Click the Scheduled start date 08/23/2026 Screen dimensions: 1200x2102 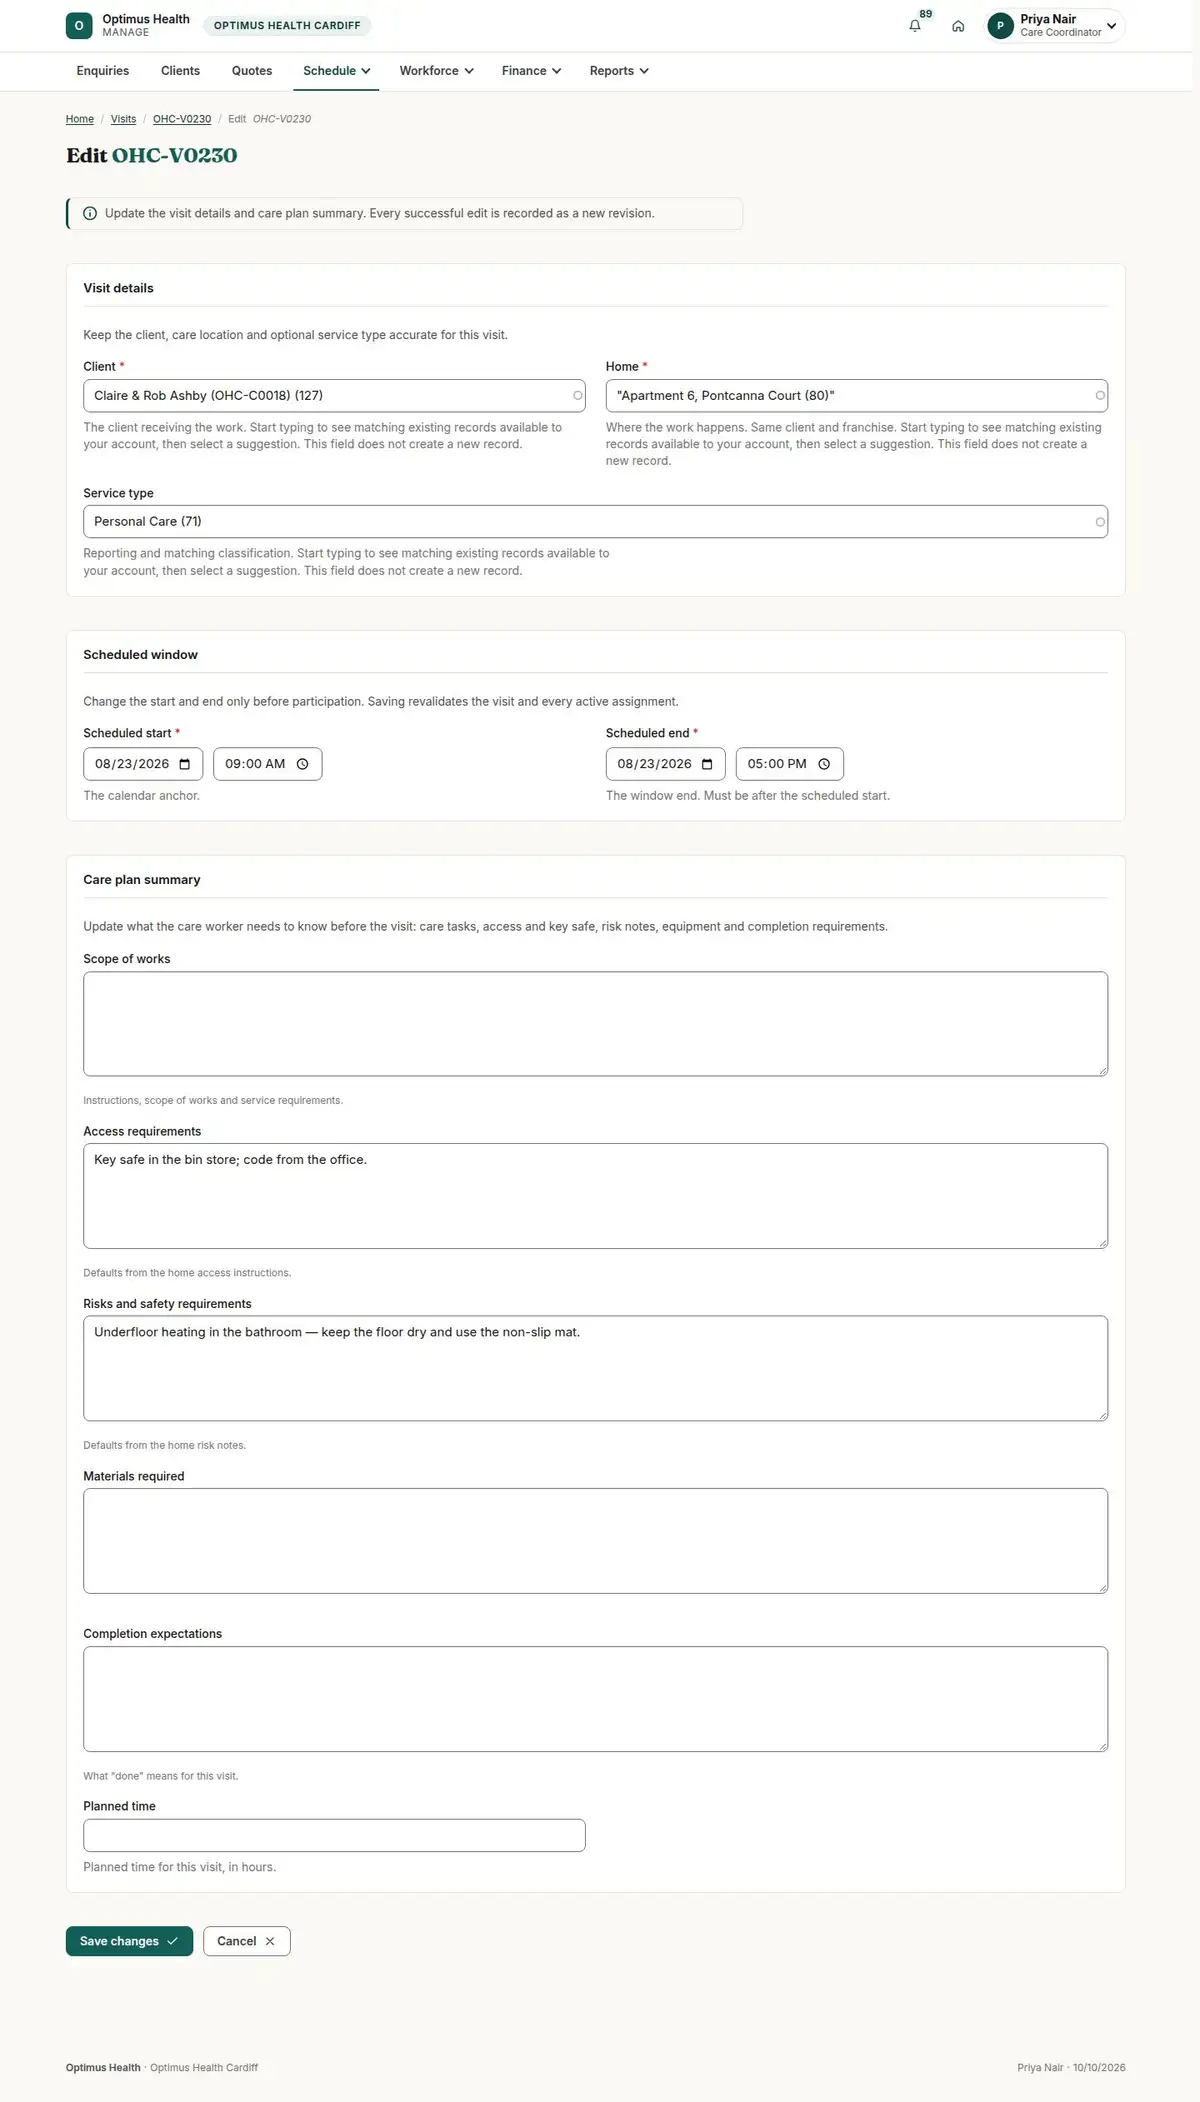pyautogui.click(x=132, y=764)
